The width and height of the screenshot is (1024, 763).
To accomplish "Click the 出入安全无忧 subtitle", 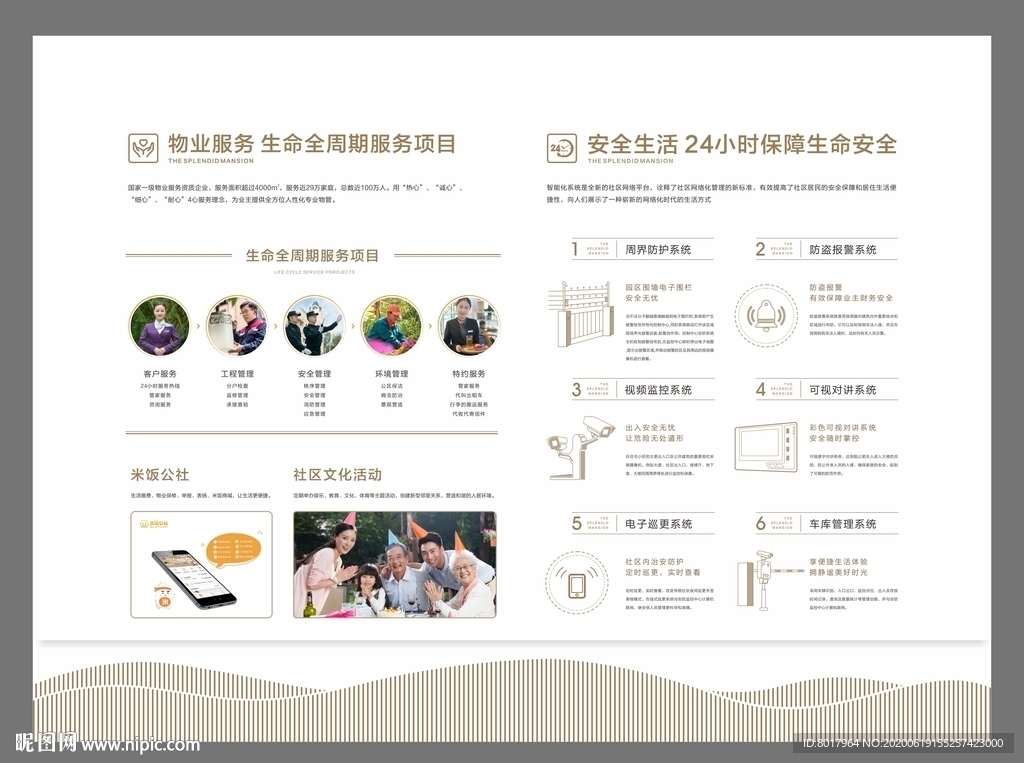I will click(x=650, y=427).
